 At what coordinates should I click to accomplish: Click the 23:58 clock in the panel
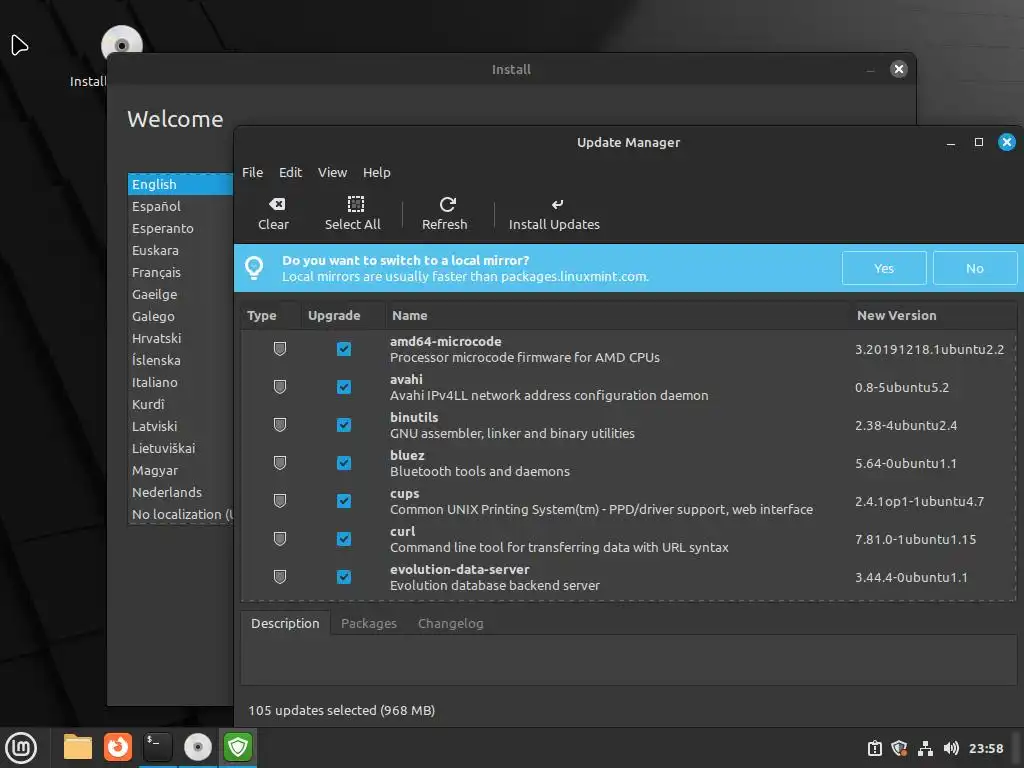click(x=985, y=748)
